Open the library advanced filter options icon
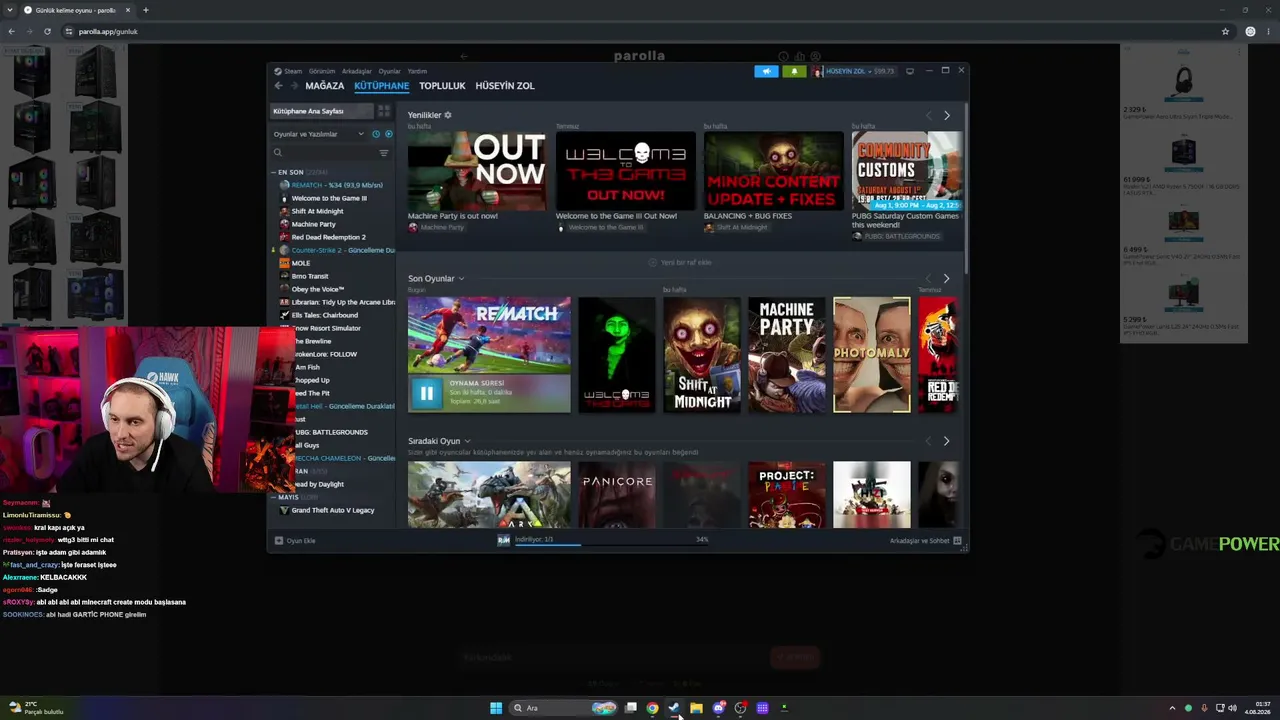 point(383,153)
